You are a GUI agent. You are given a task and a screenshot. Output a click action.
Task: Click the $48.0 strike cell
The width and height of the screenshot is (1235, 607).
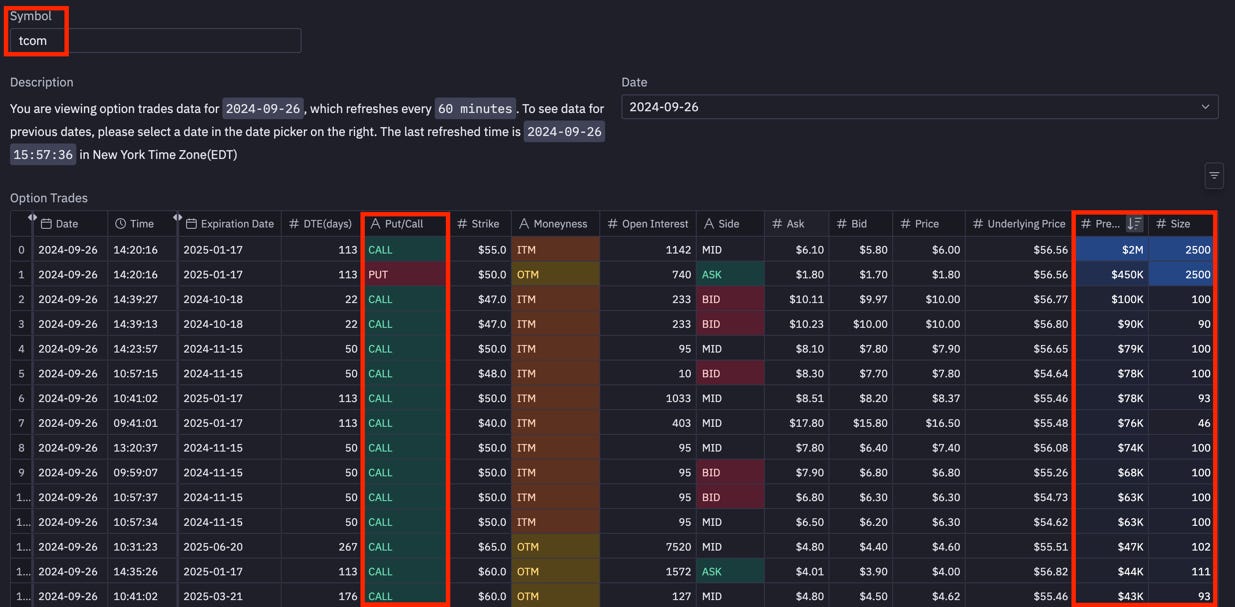480,374
